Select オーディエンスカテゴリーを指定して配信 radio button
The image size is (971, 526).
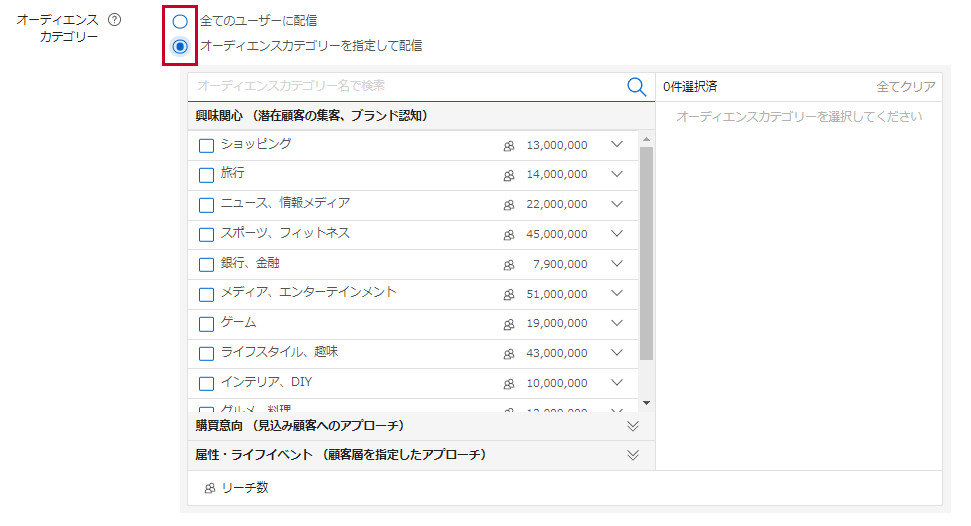(x=180, y=46)
